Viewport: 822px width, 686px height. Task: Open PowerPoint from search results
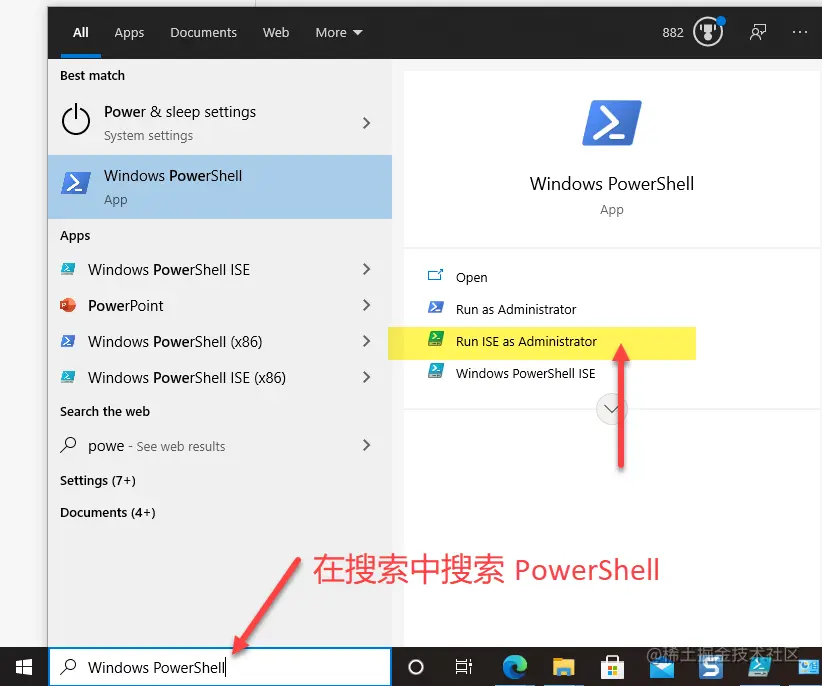(x=127, y=305)
